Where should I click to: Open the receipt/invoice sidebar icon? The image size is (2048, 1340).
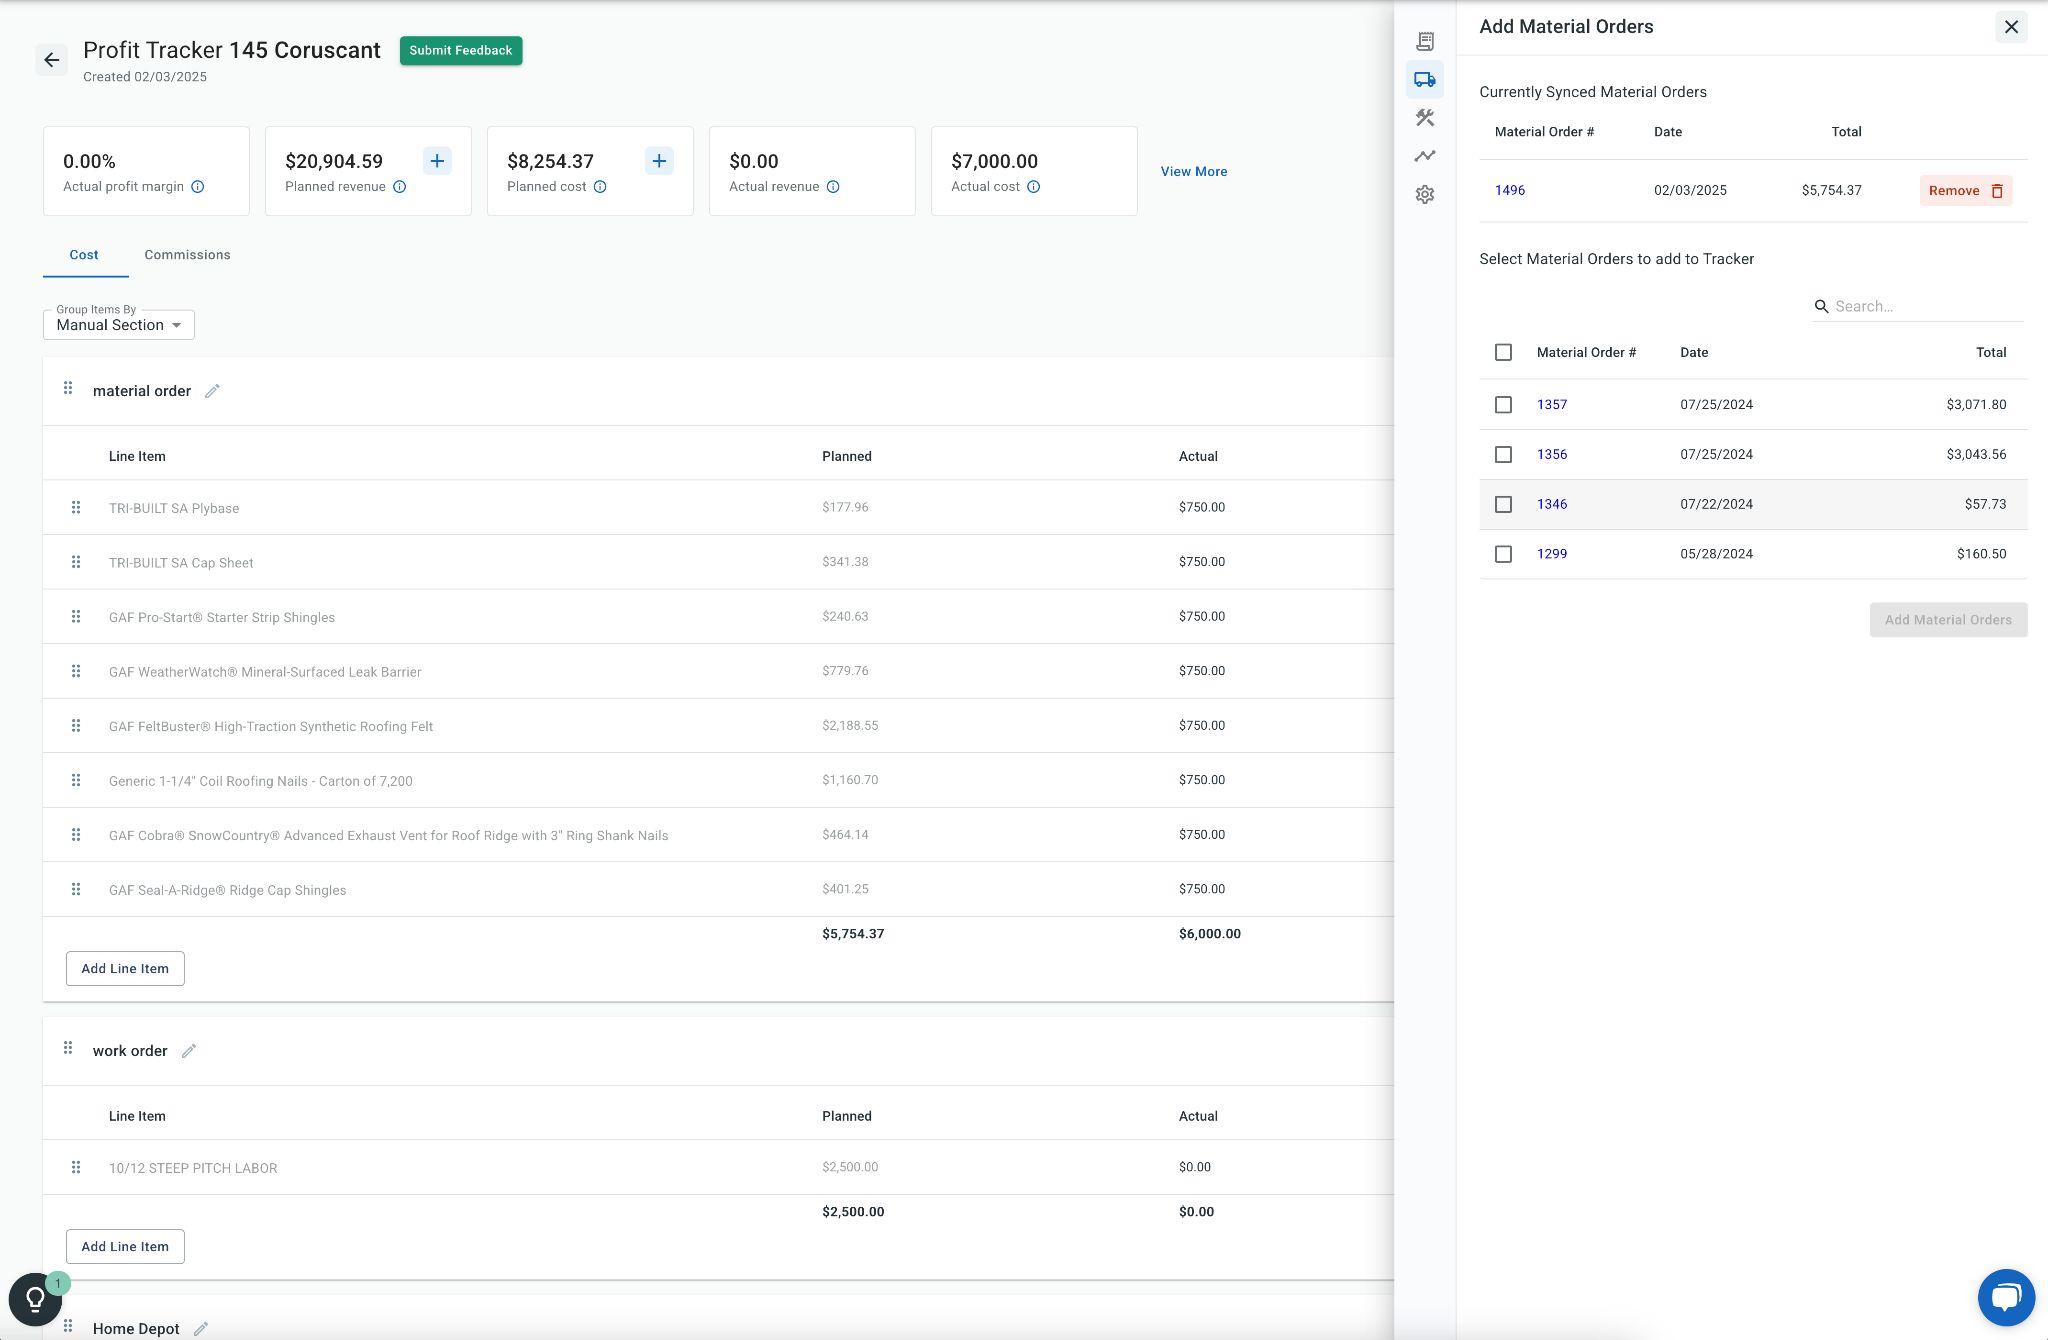[1425, 41]
